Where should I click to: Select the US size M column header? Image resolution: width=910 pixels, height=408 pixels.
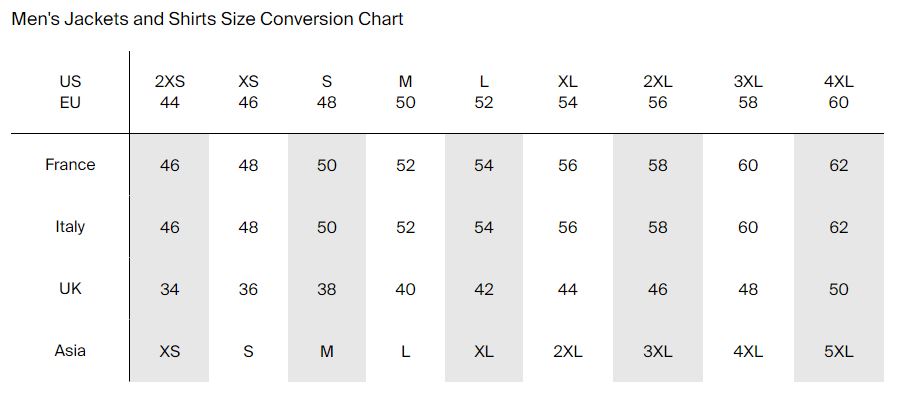pyautogui.click(x=405, y=82)
